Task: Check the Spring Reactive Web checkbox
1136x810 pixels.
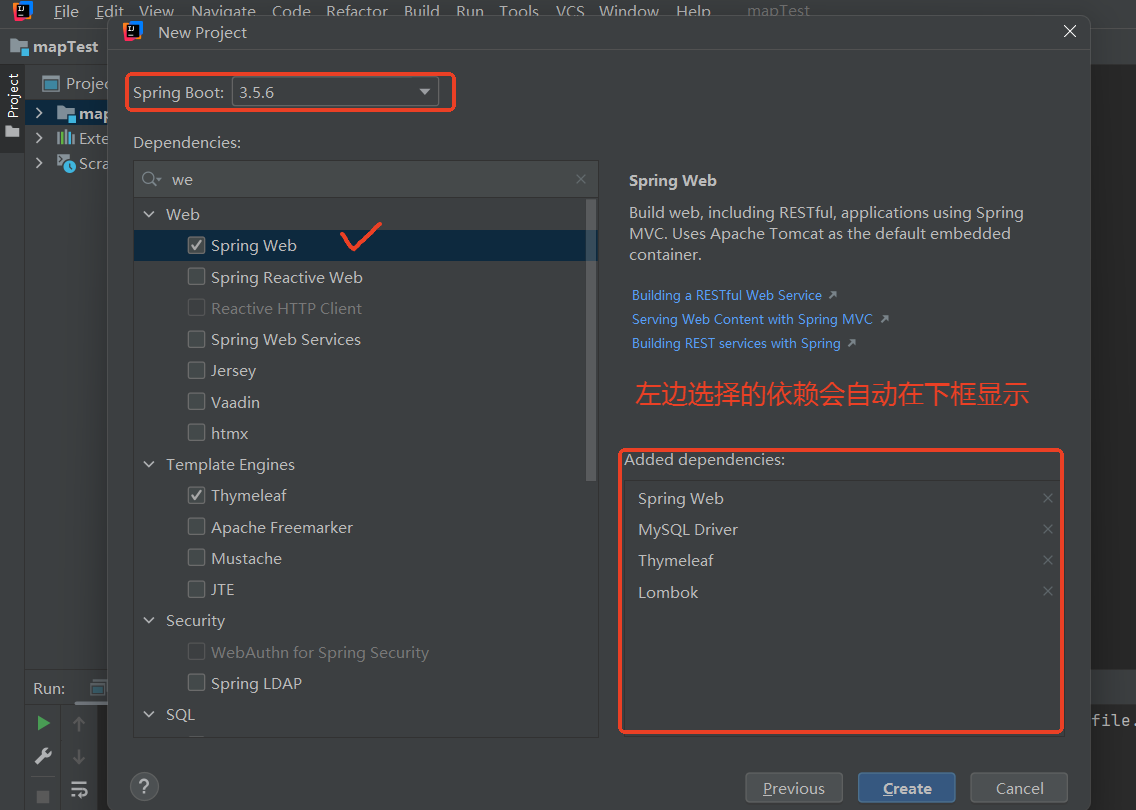Action: 196,277
